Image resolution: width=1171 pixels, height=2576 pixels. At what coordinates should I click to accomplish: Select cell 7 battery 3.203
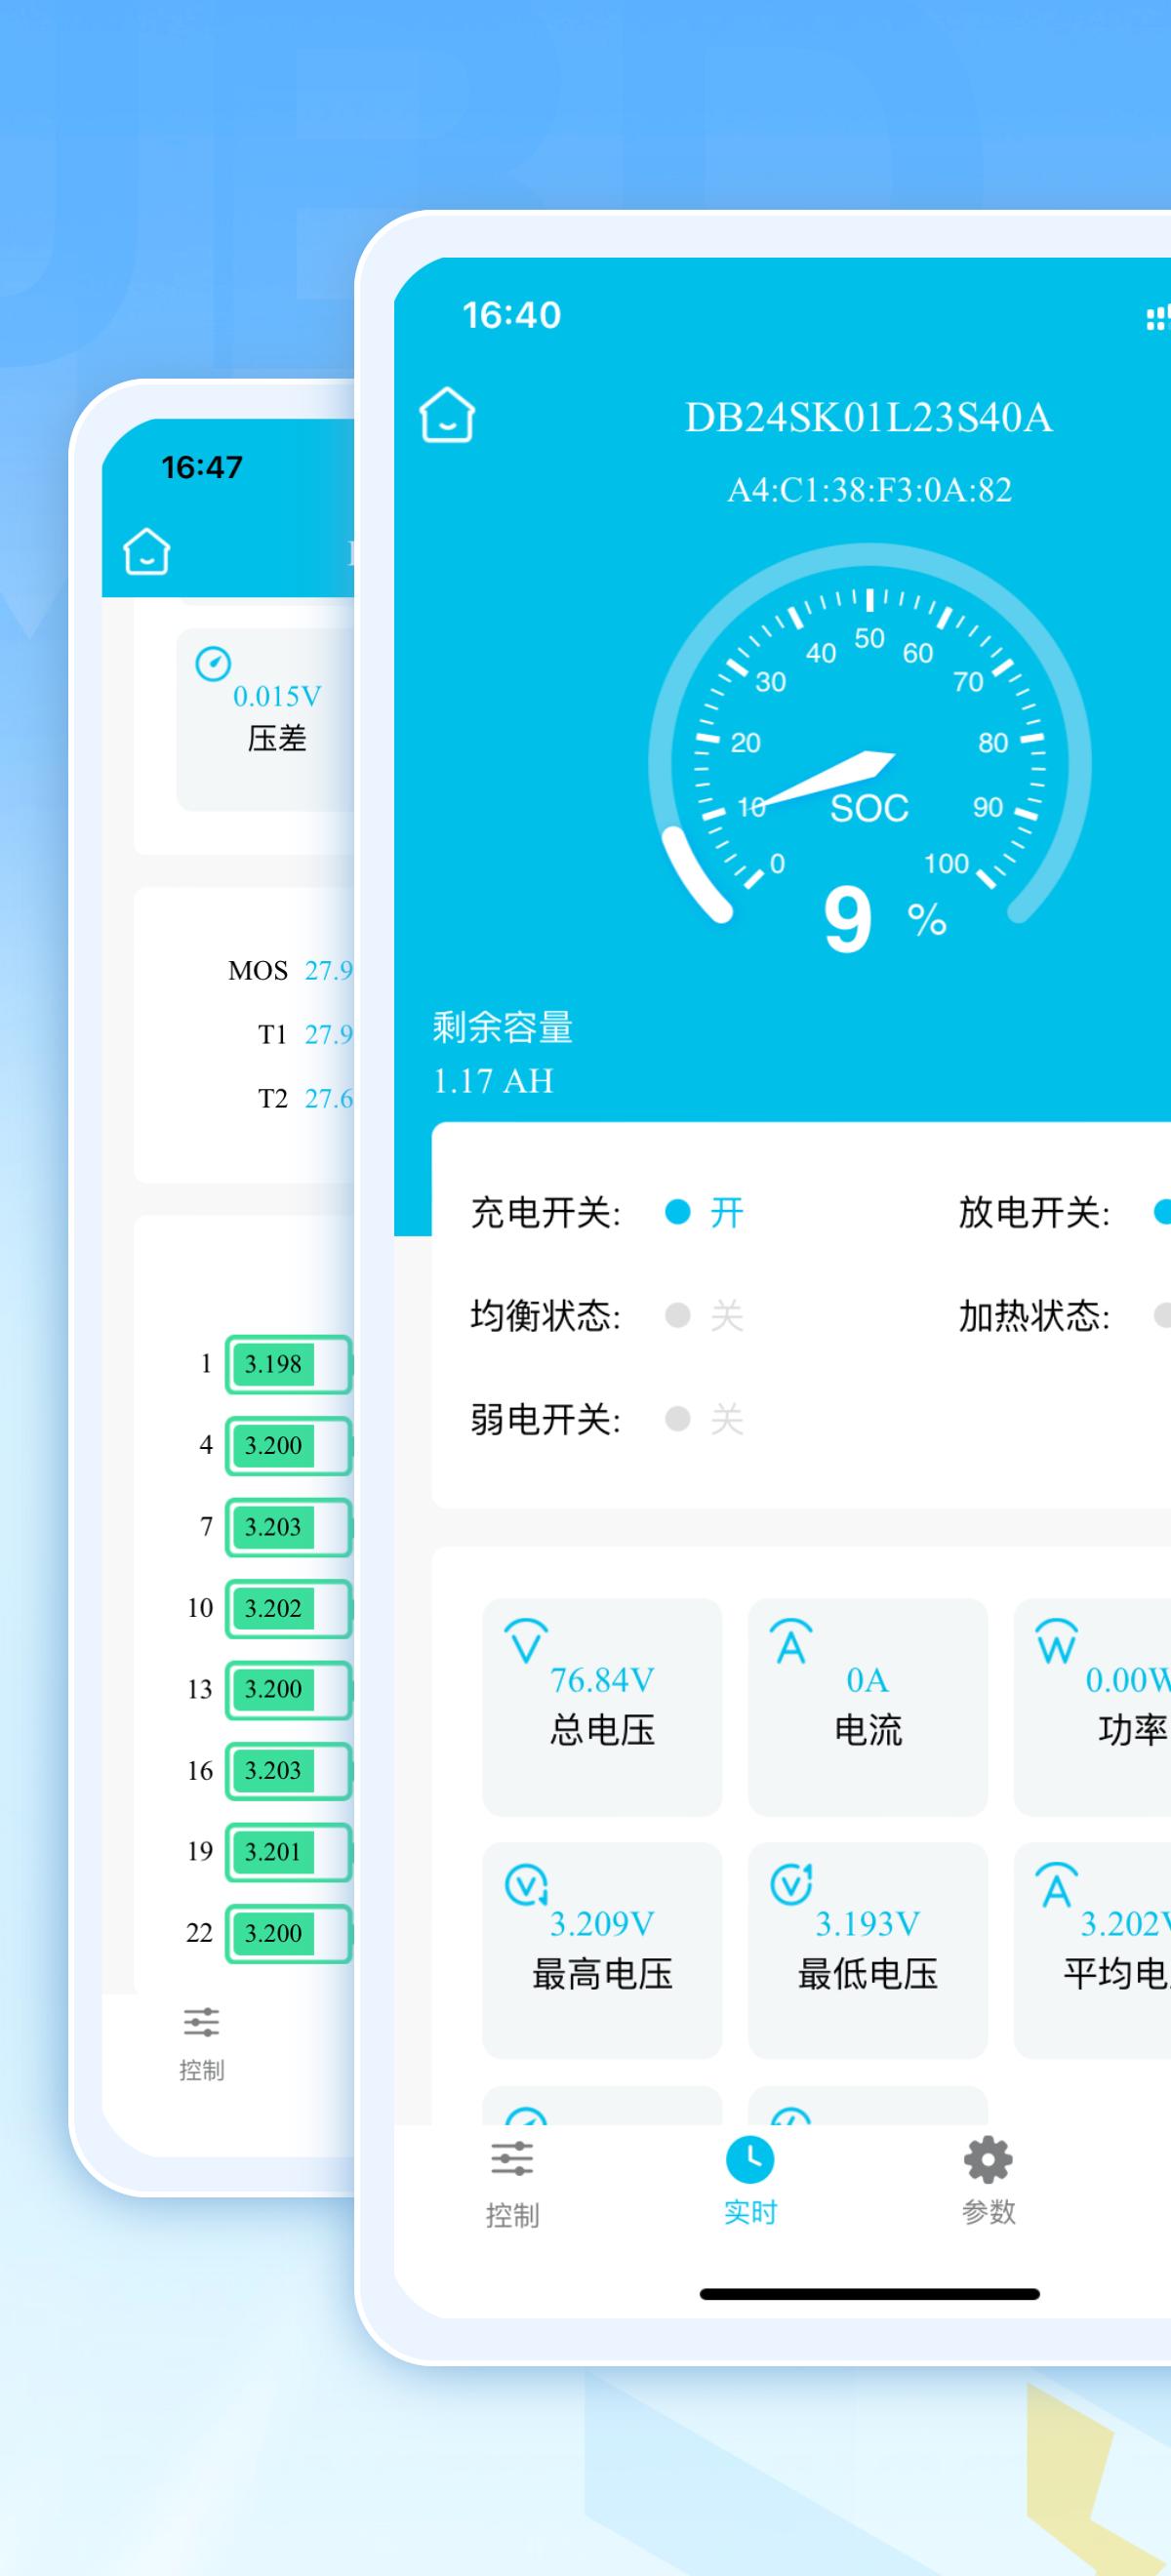289,1527
